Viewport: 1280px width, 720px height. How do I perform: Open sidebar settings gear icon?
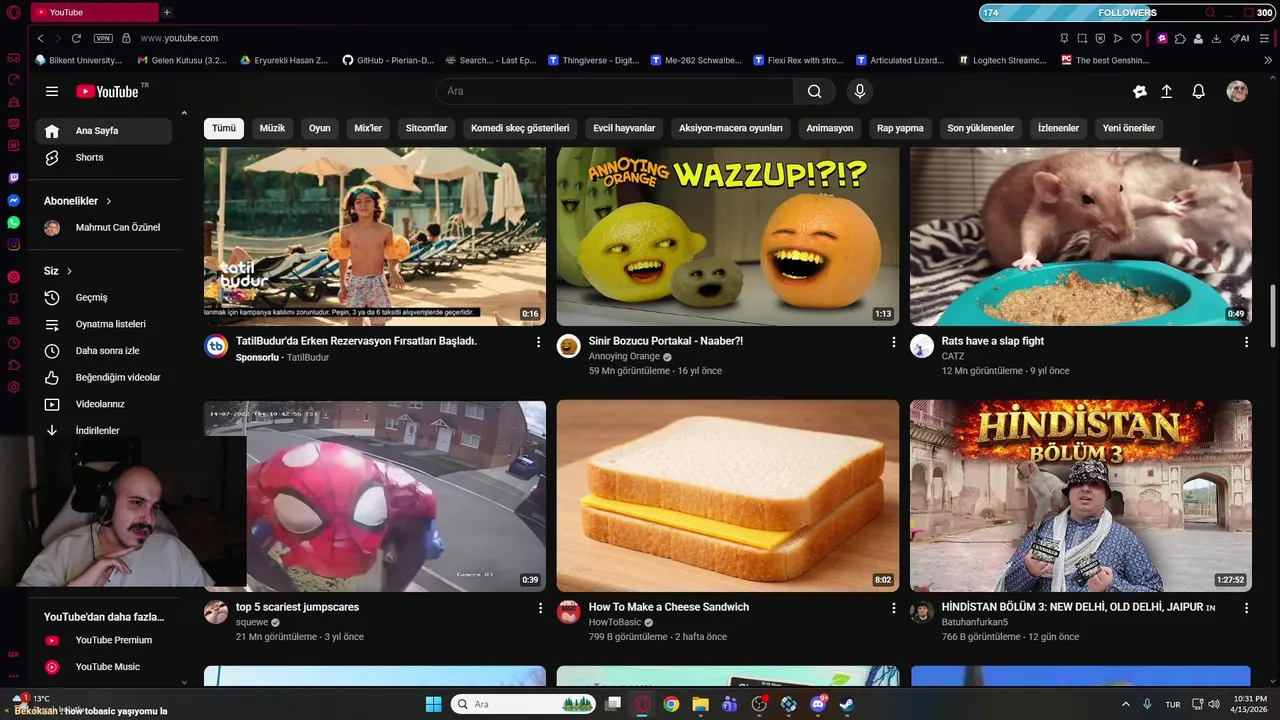coord(13,387)
